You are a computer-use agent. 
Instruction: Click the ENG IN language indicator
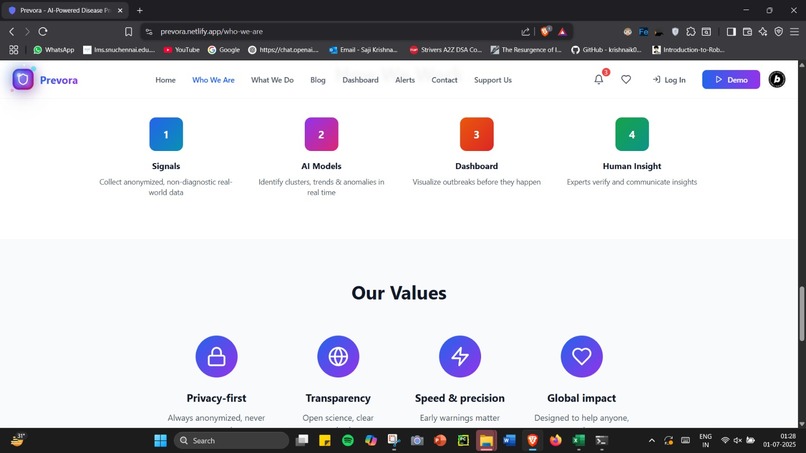point(706,441)
